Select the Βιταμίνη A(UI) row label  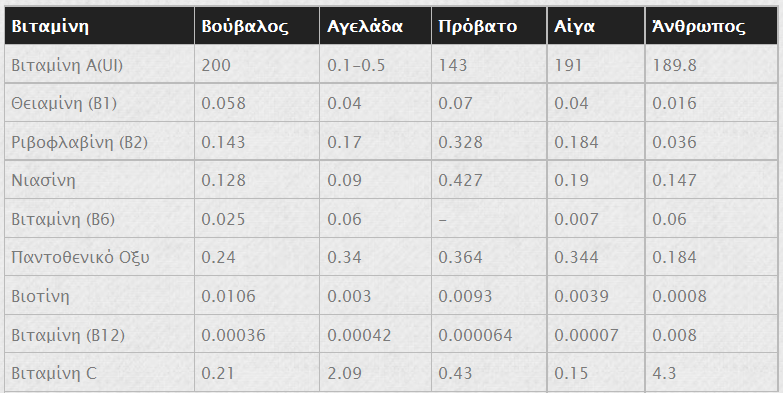pyautogui.click(x=67, y=65)
